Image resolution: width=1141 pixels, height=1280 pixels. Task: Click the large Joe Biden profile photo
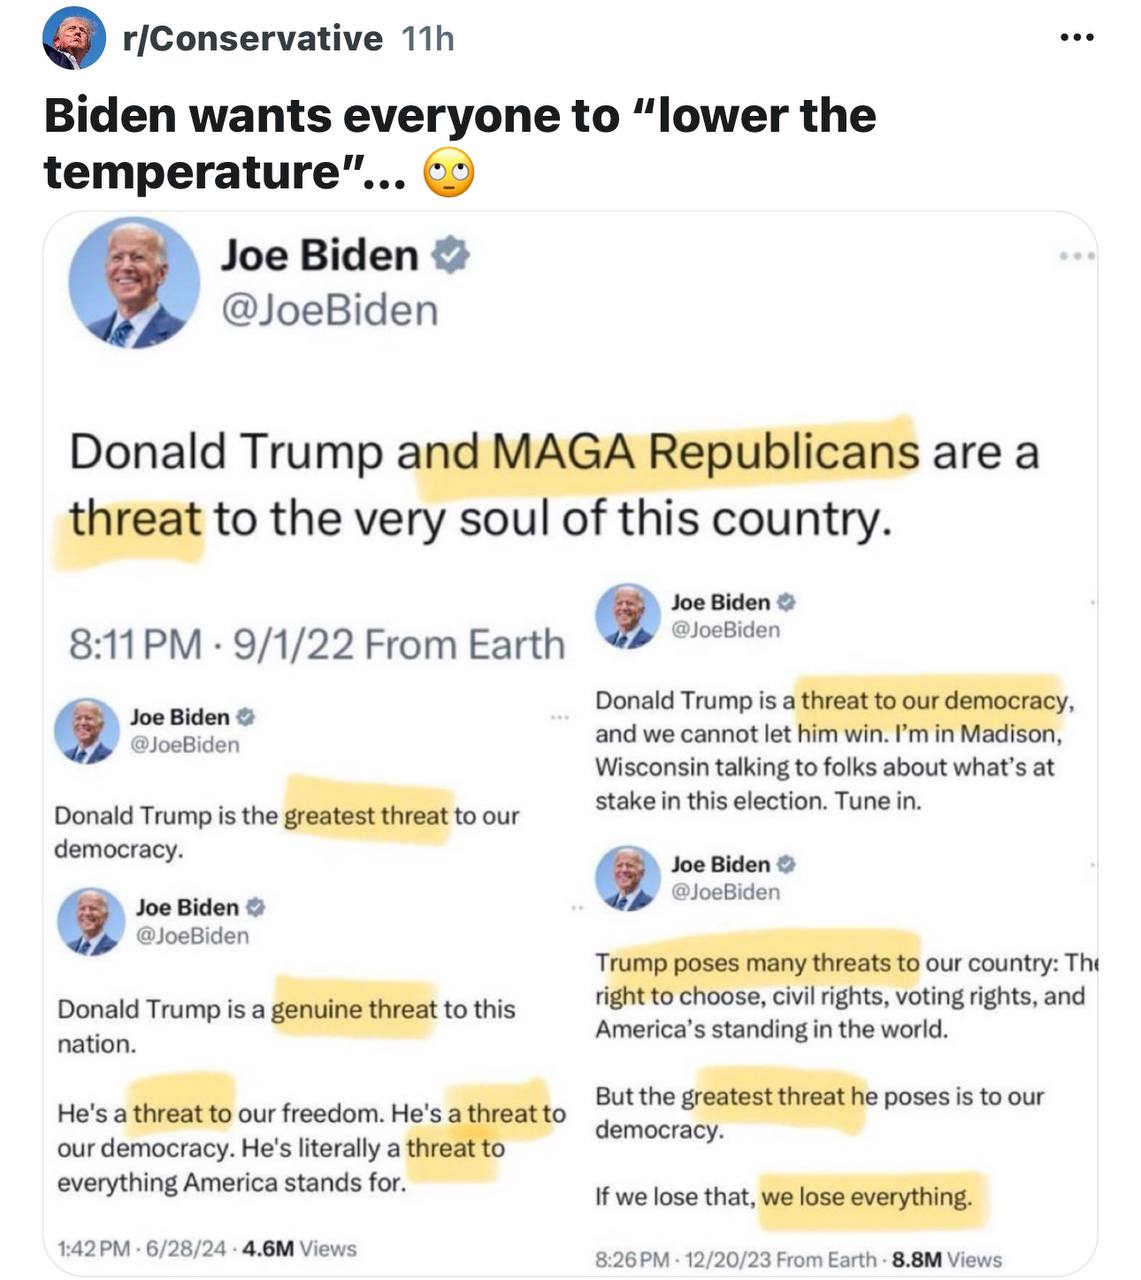pyautogui.click(x=134, y=283)
